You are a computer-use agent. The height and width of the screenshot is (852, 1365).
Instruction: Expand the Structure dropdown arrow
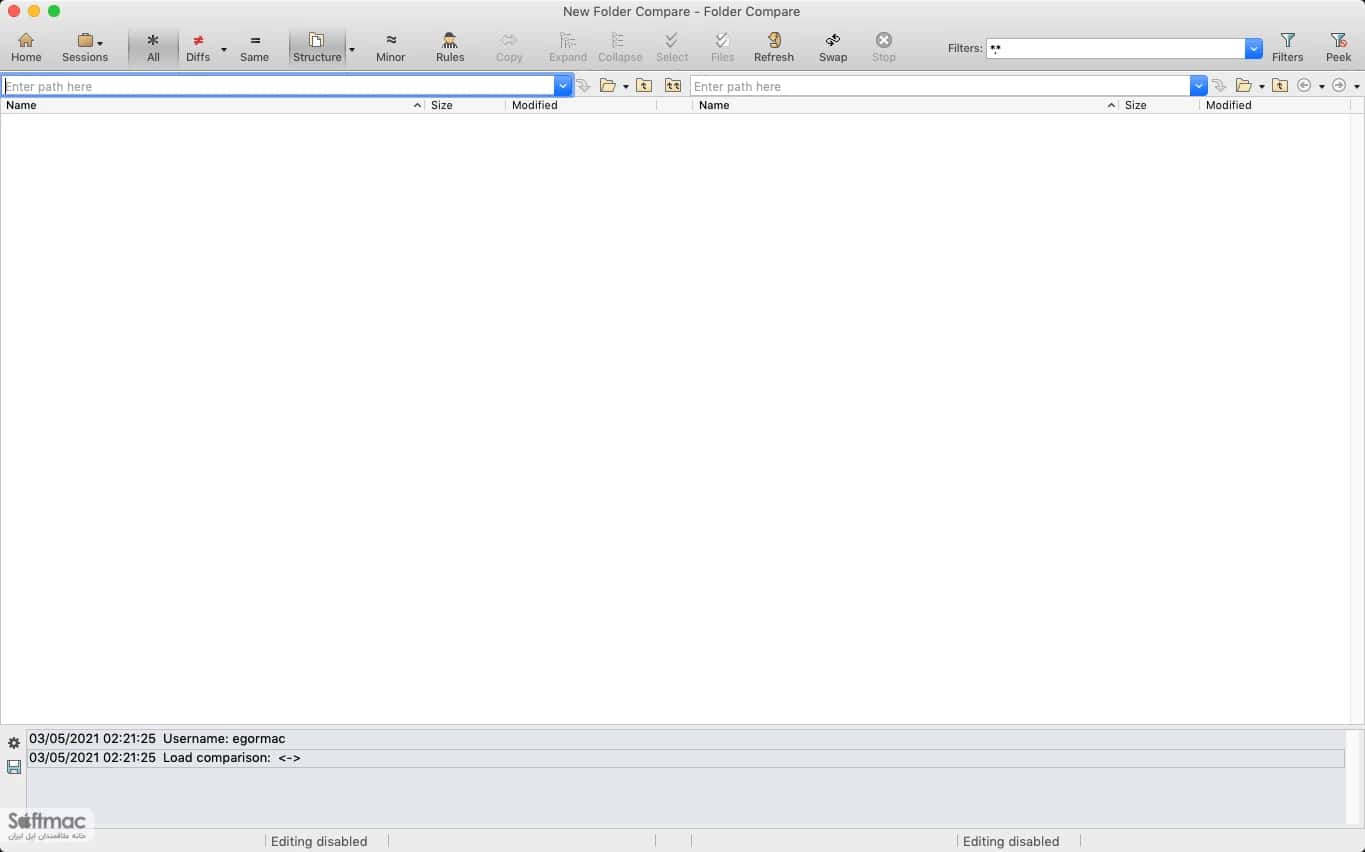pos(351,49)
